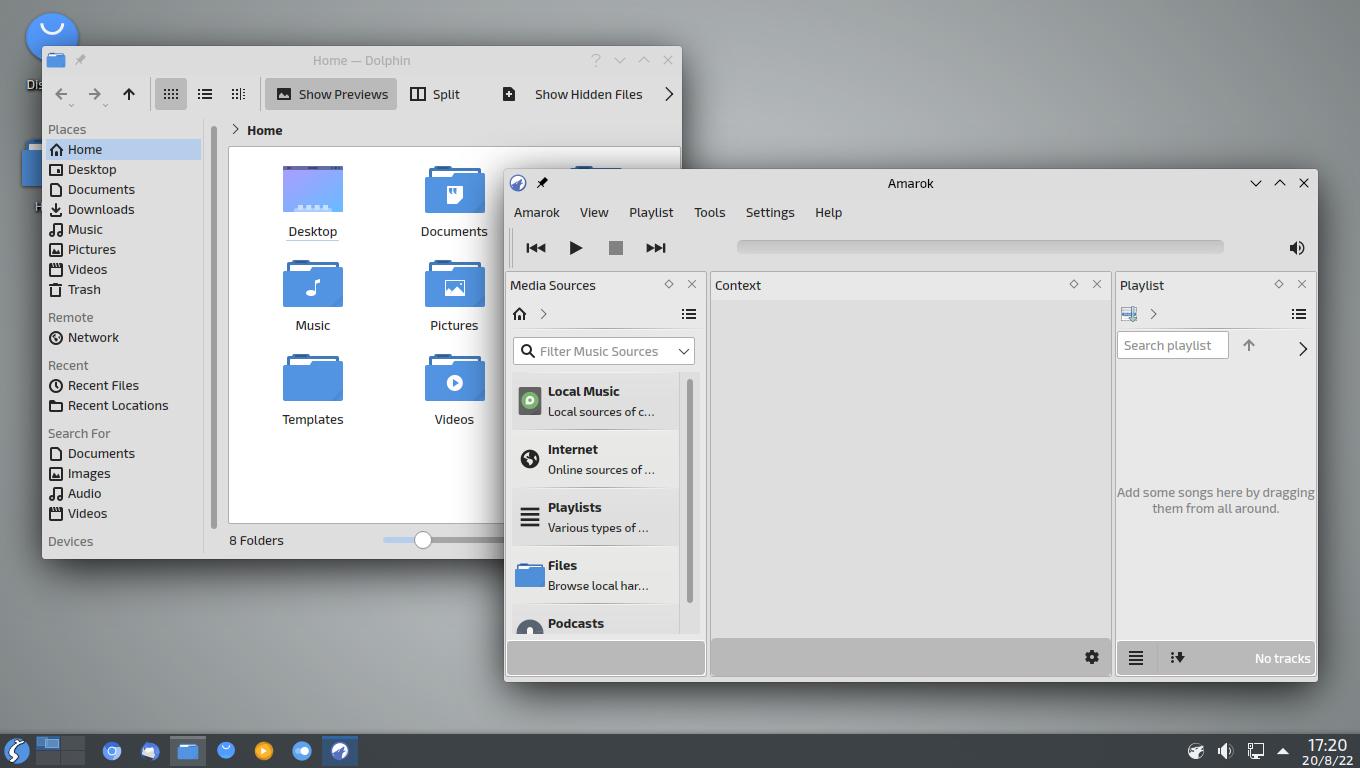Click the playlist track progression icon
This screenshot has width=1360, height=768.
[1177, 658]
